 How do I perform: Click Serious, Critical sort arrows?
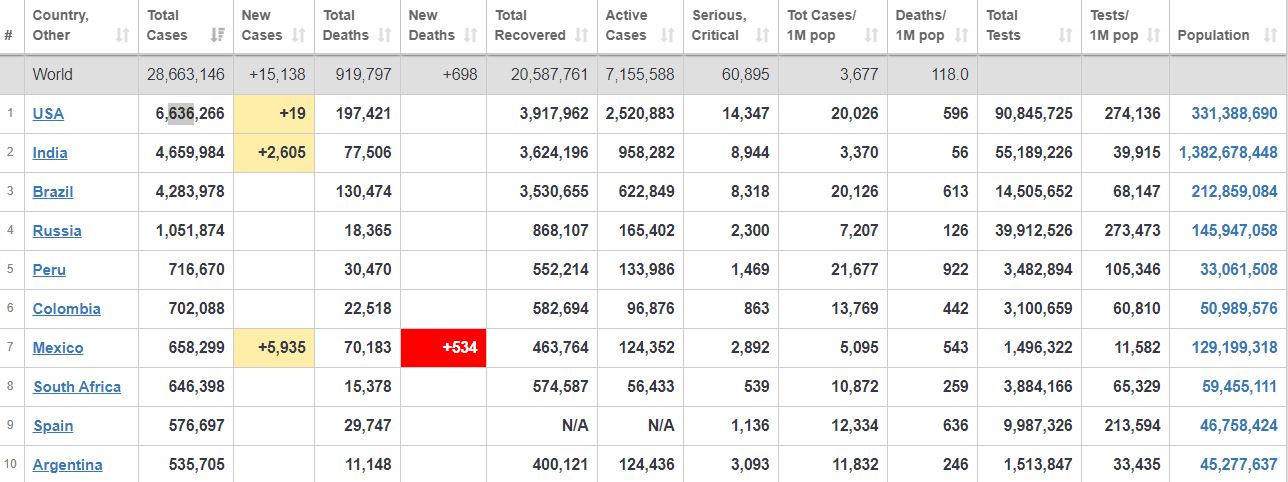coord(763,35)
